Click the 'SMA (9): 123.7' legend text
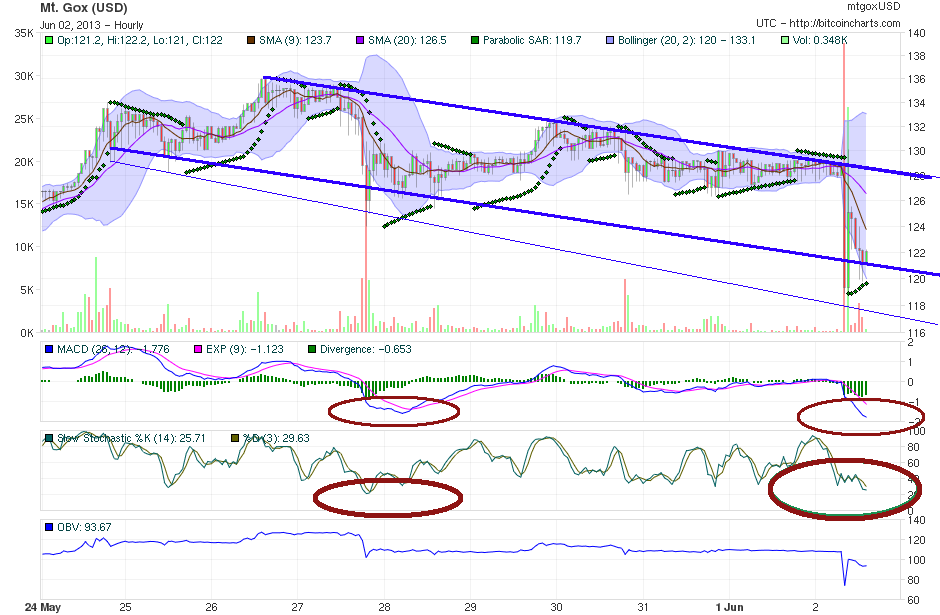This screenshot has height=615, width=940. 296,40
